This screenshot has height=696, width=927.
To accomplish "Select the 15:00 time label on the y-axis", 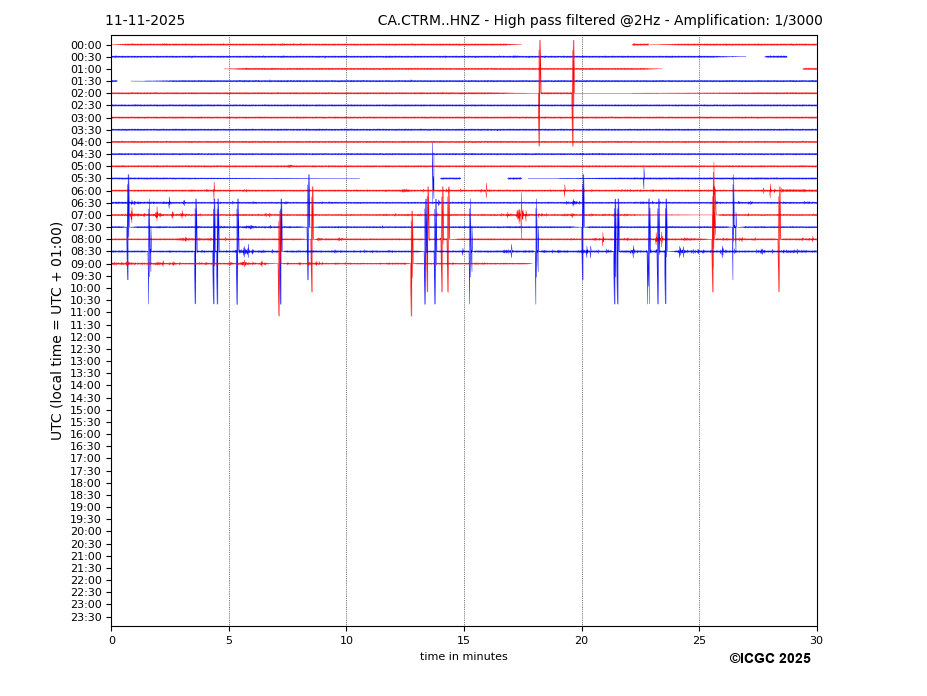I will pos(86,410).
